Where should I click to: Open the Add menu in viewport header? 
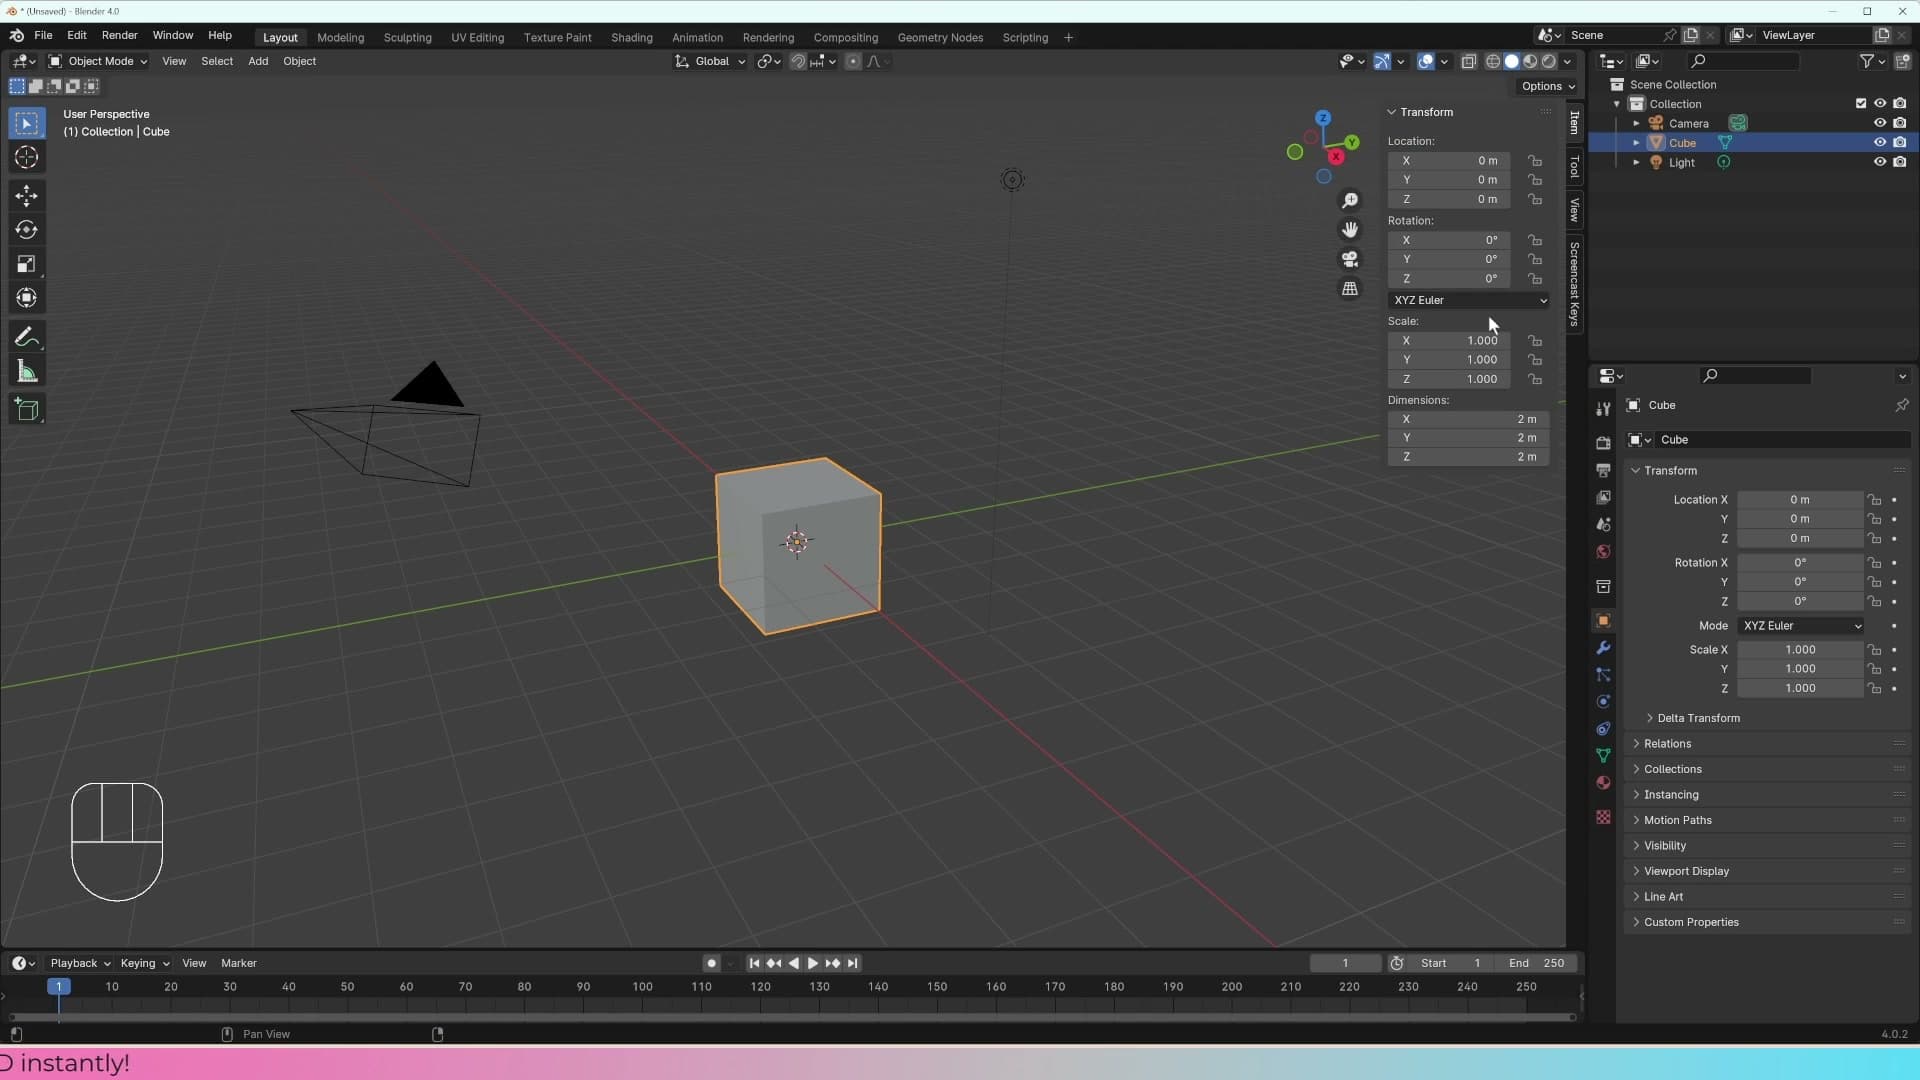257,62
